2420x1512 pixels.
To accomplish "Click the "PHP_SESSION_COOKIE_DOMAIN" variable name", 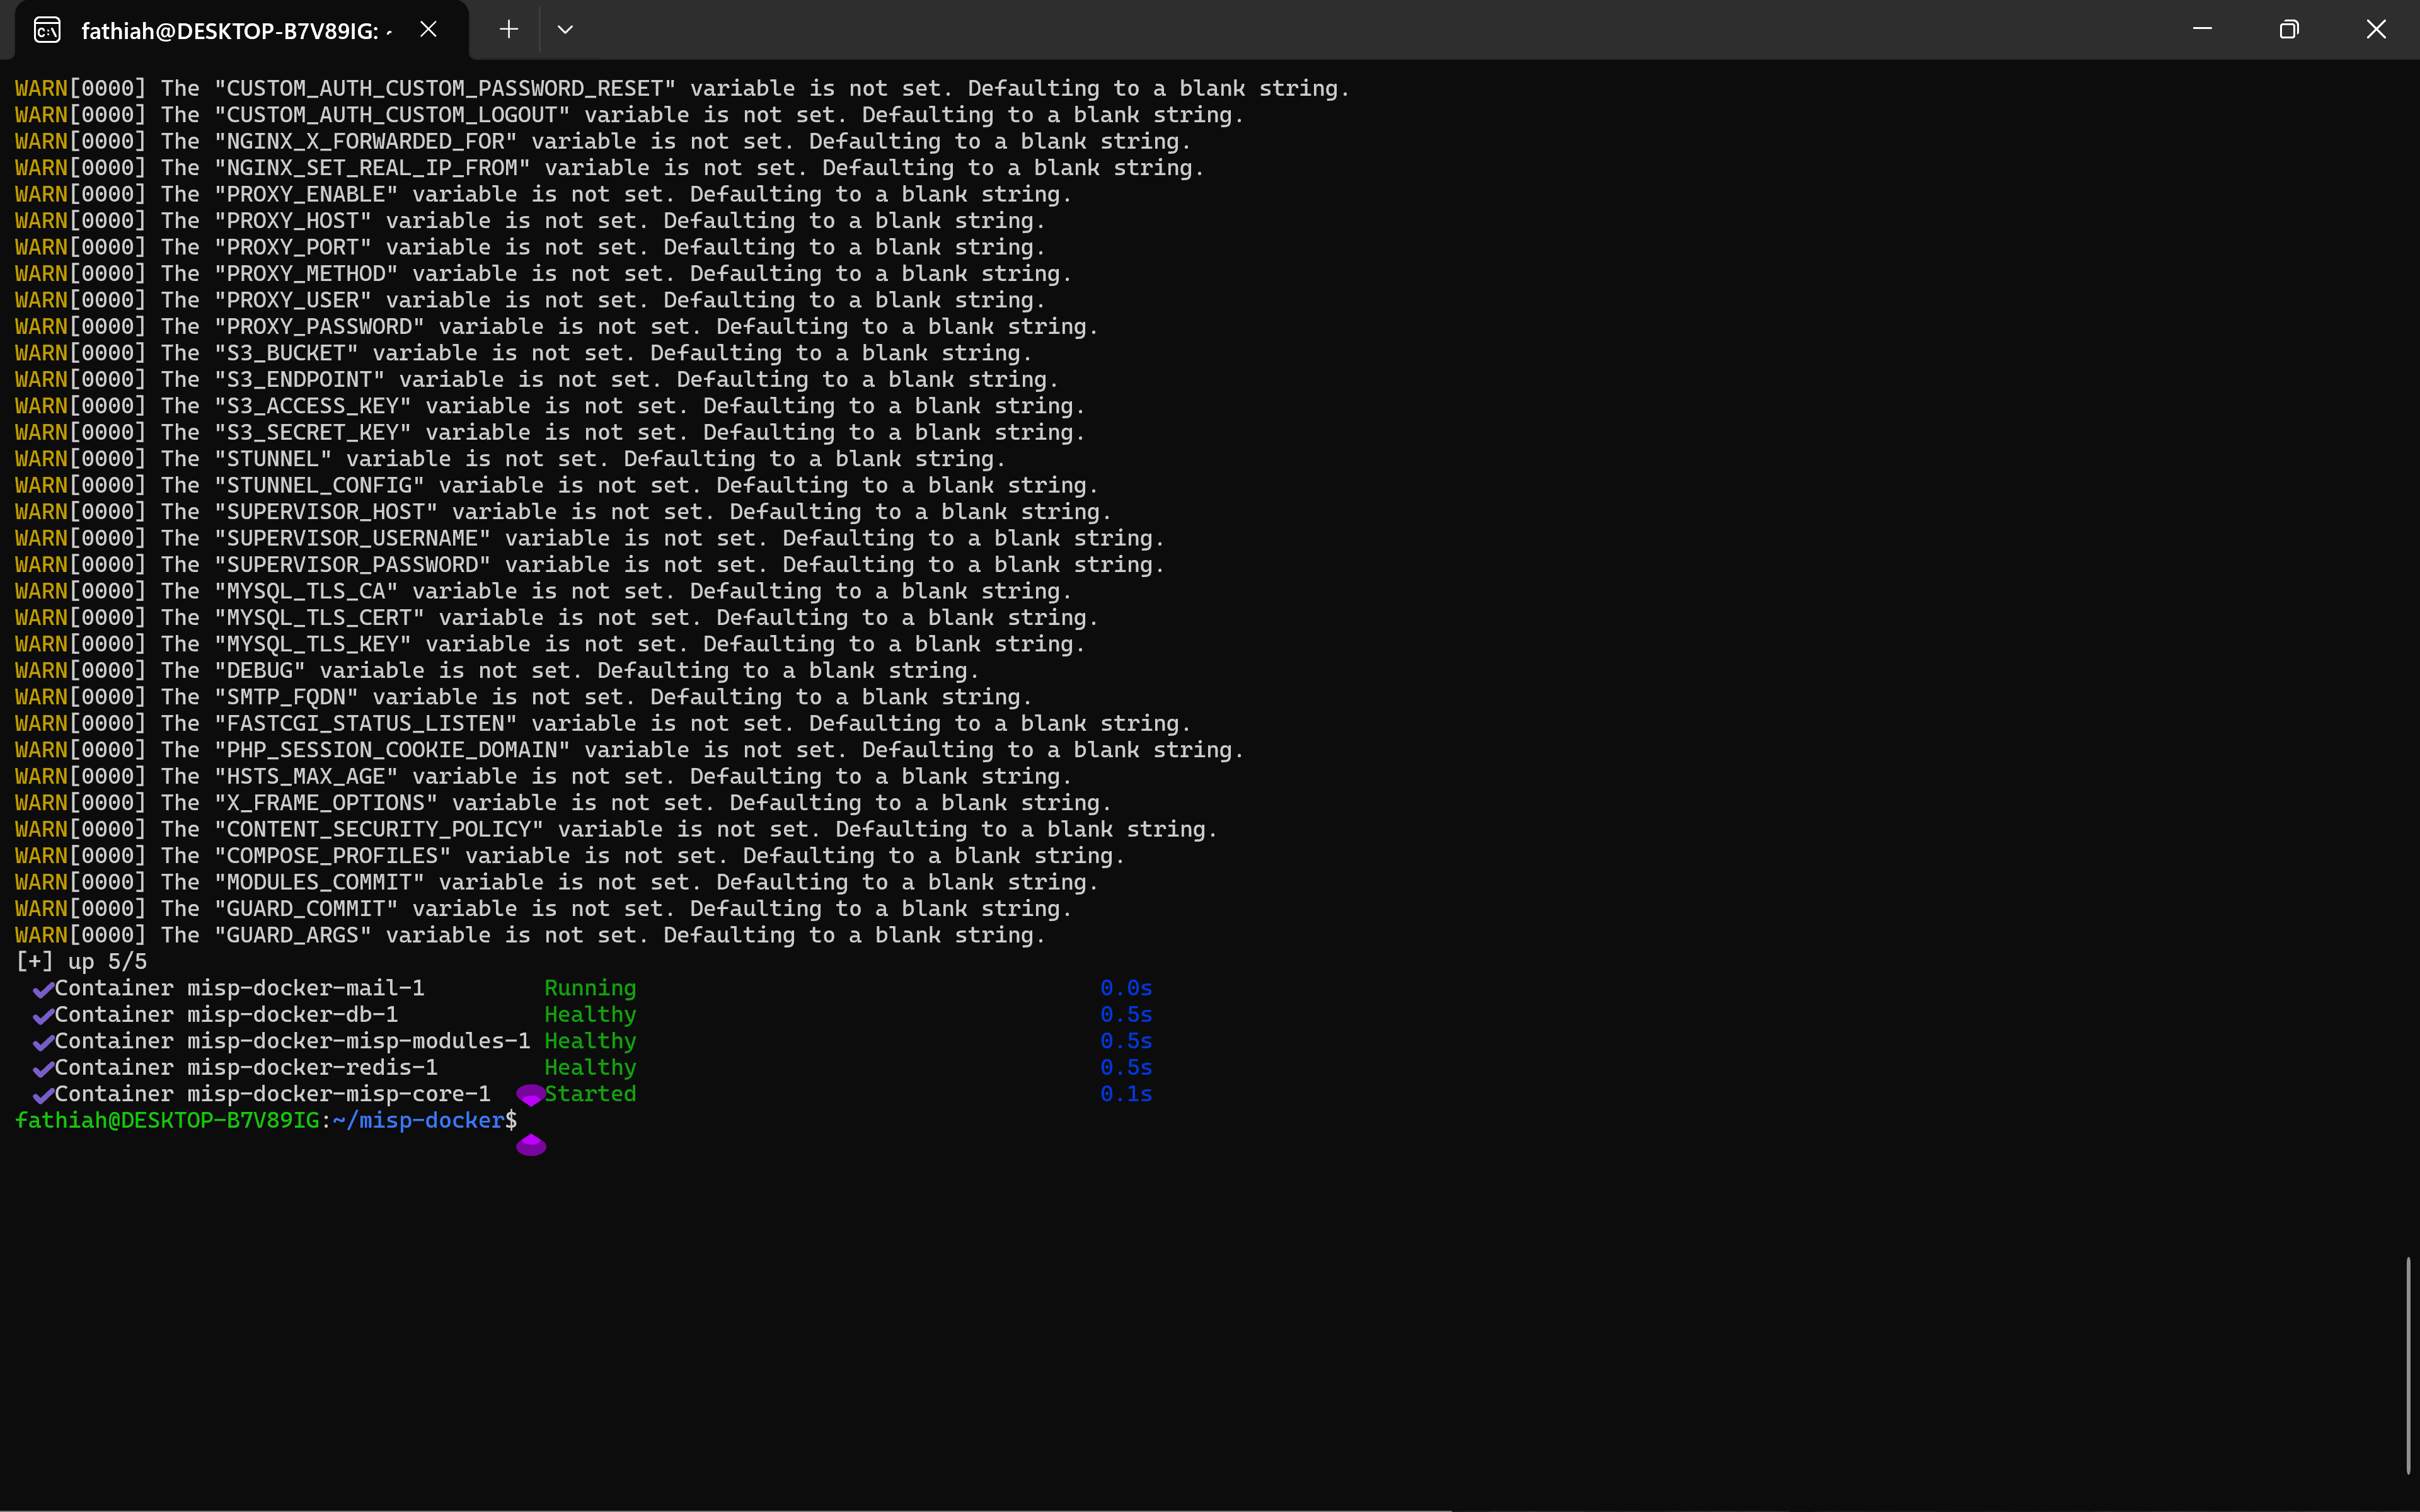I will click(392, 751).
